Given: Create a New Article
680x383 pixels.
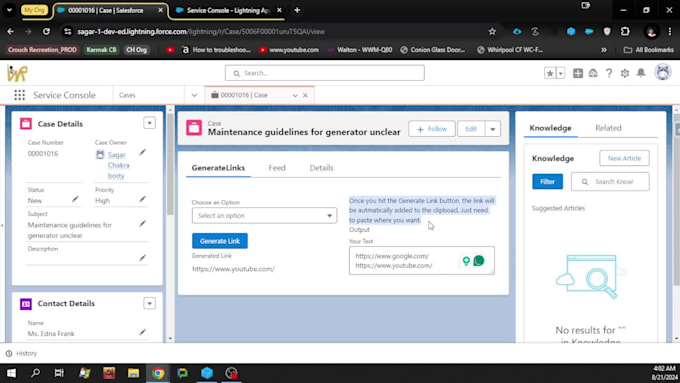Looking at the screenshot, I should (624, 158).
